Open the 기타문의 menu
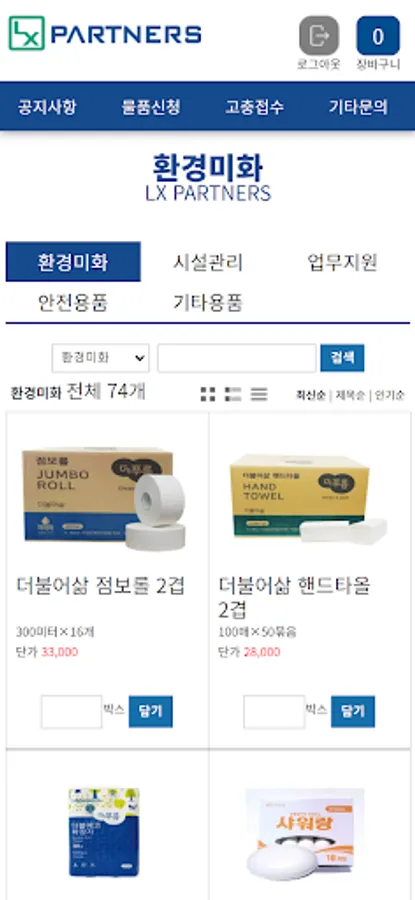The image size is (415, 900). pos(358,107)
